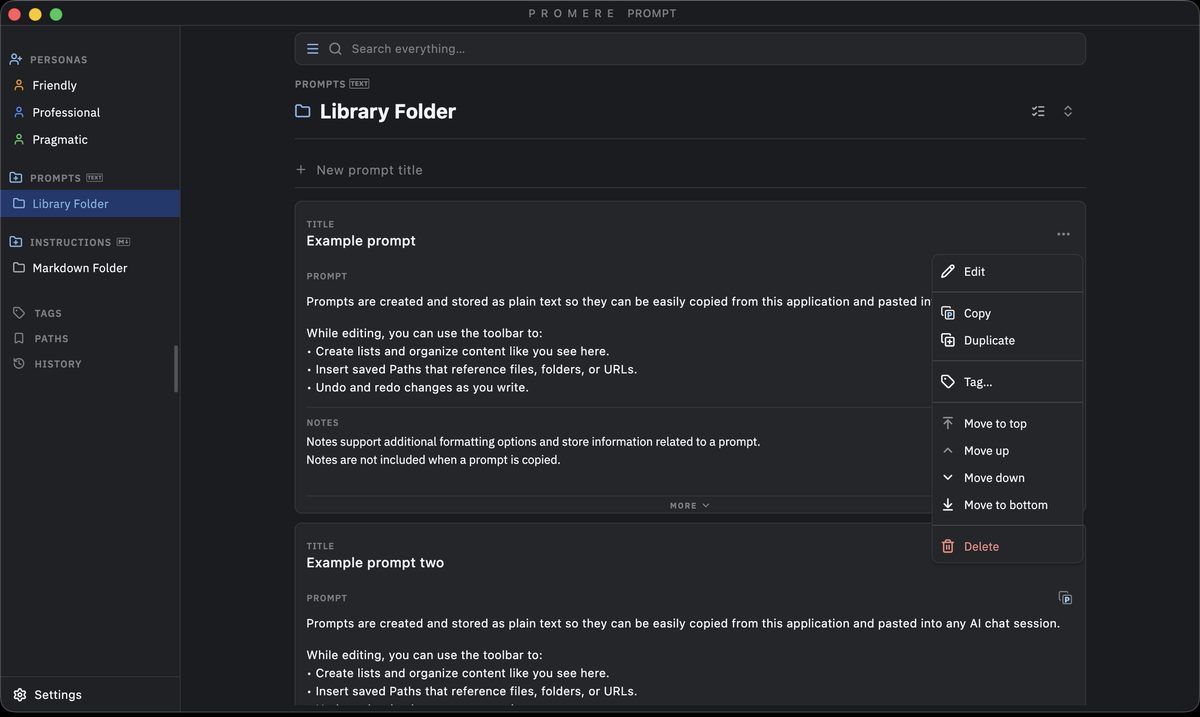Viewport: 1200px width, 717px height.
Task: Click the checklist select icon in header
Action: (x=1038, y=111)
